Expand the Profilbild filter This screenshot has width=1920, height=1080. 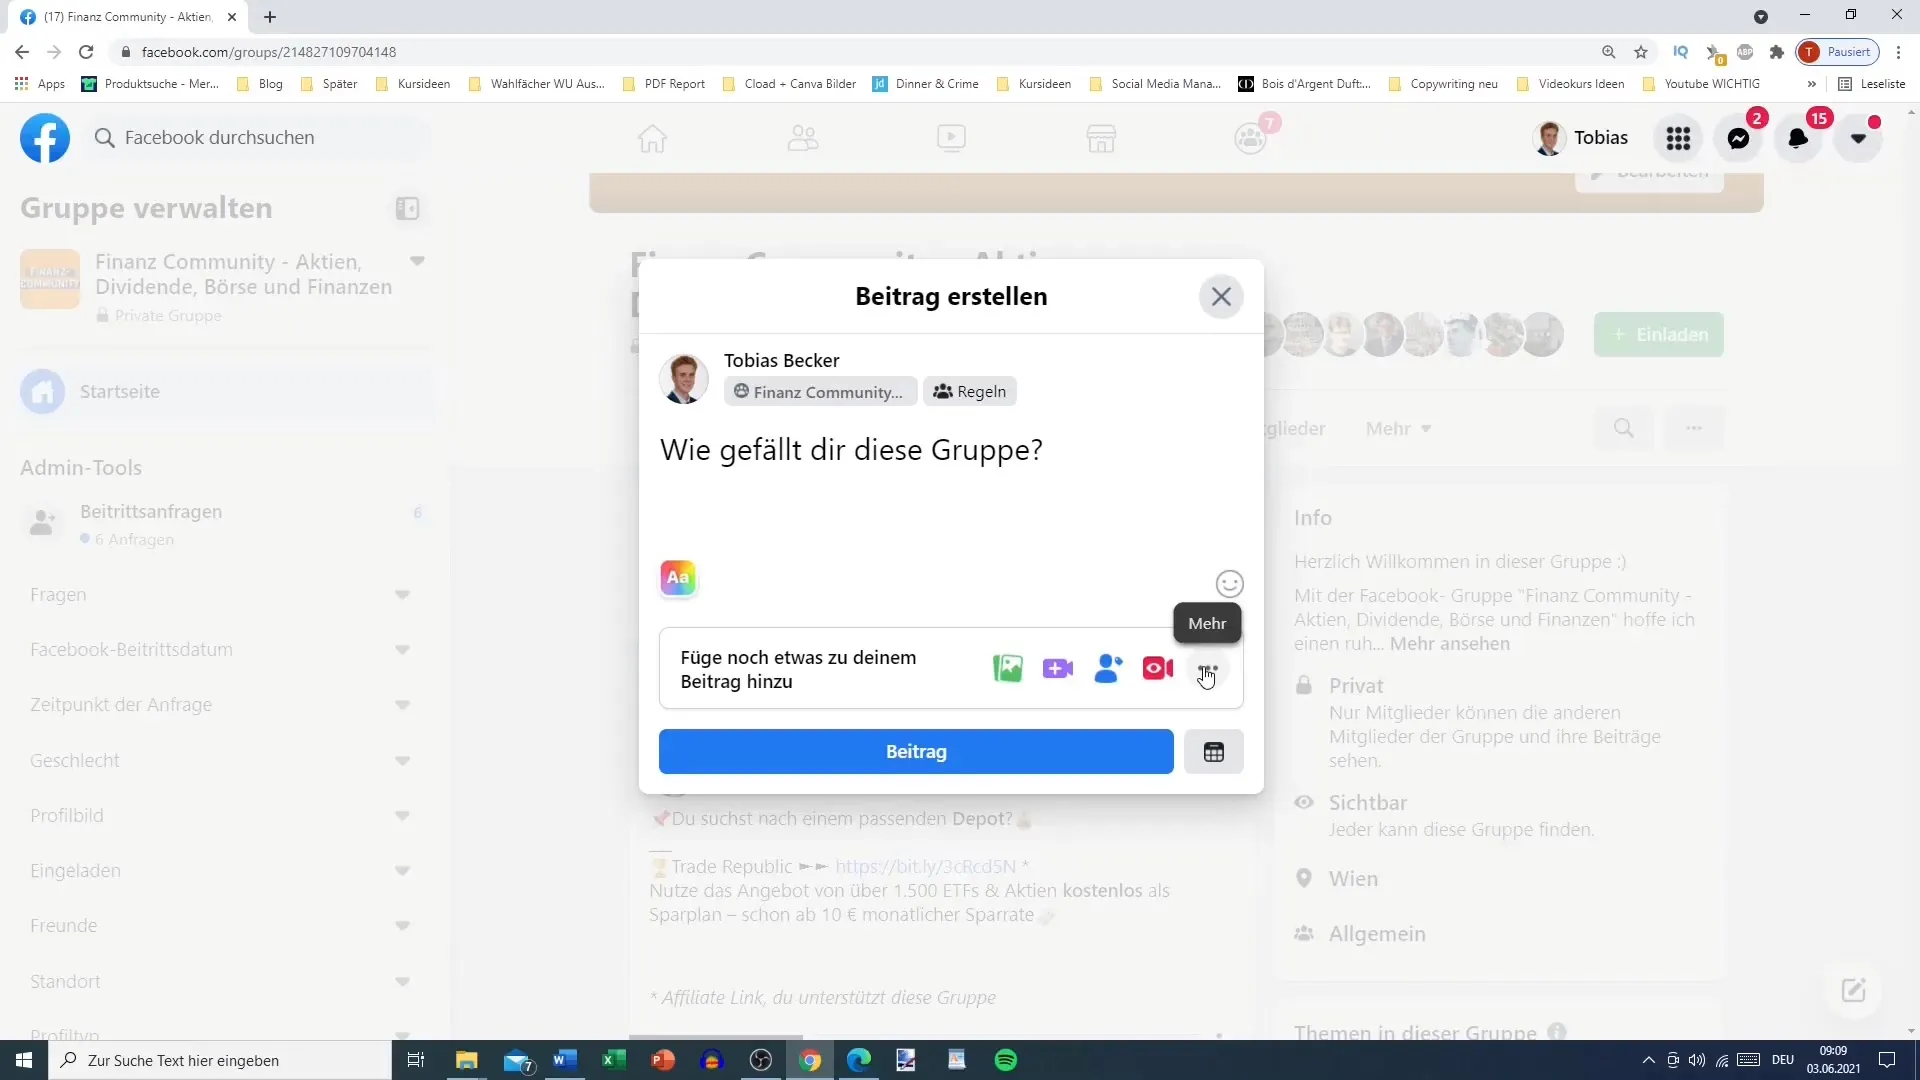pyautogui.click(x=402, y=816)
